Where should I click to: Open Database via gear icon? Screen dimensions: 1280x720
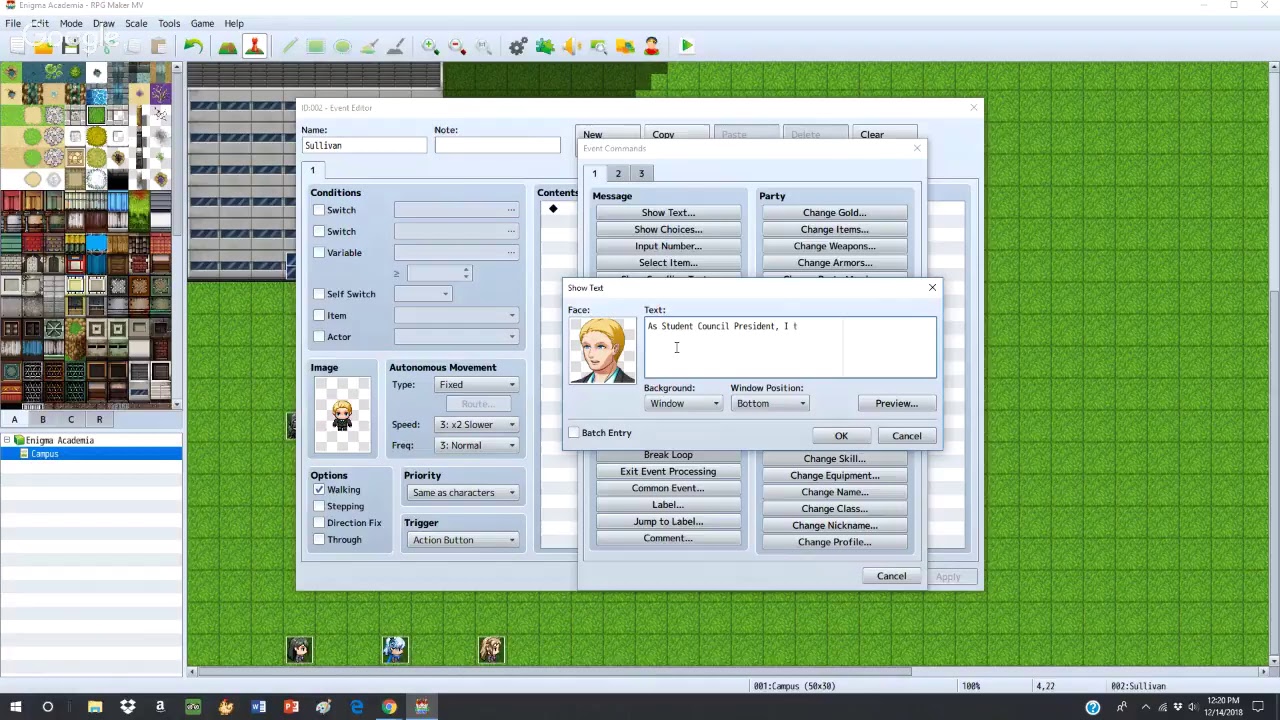[518, 46]
